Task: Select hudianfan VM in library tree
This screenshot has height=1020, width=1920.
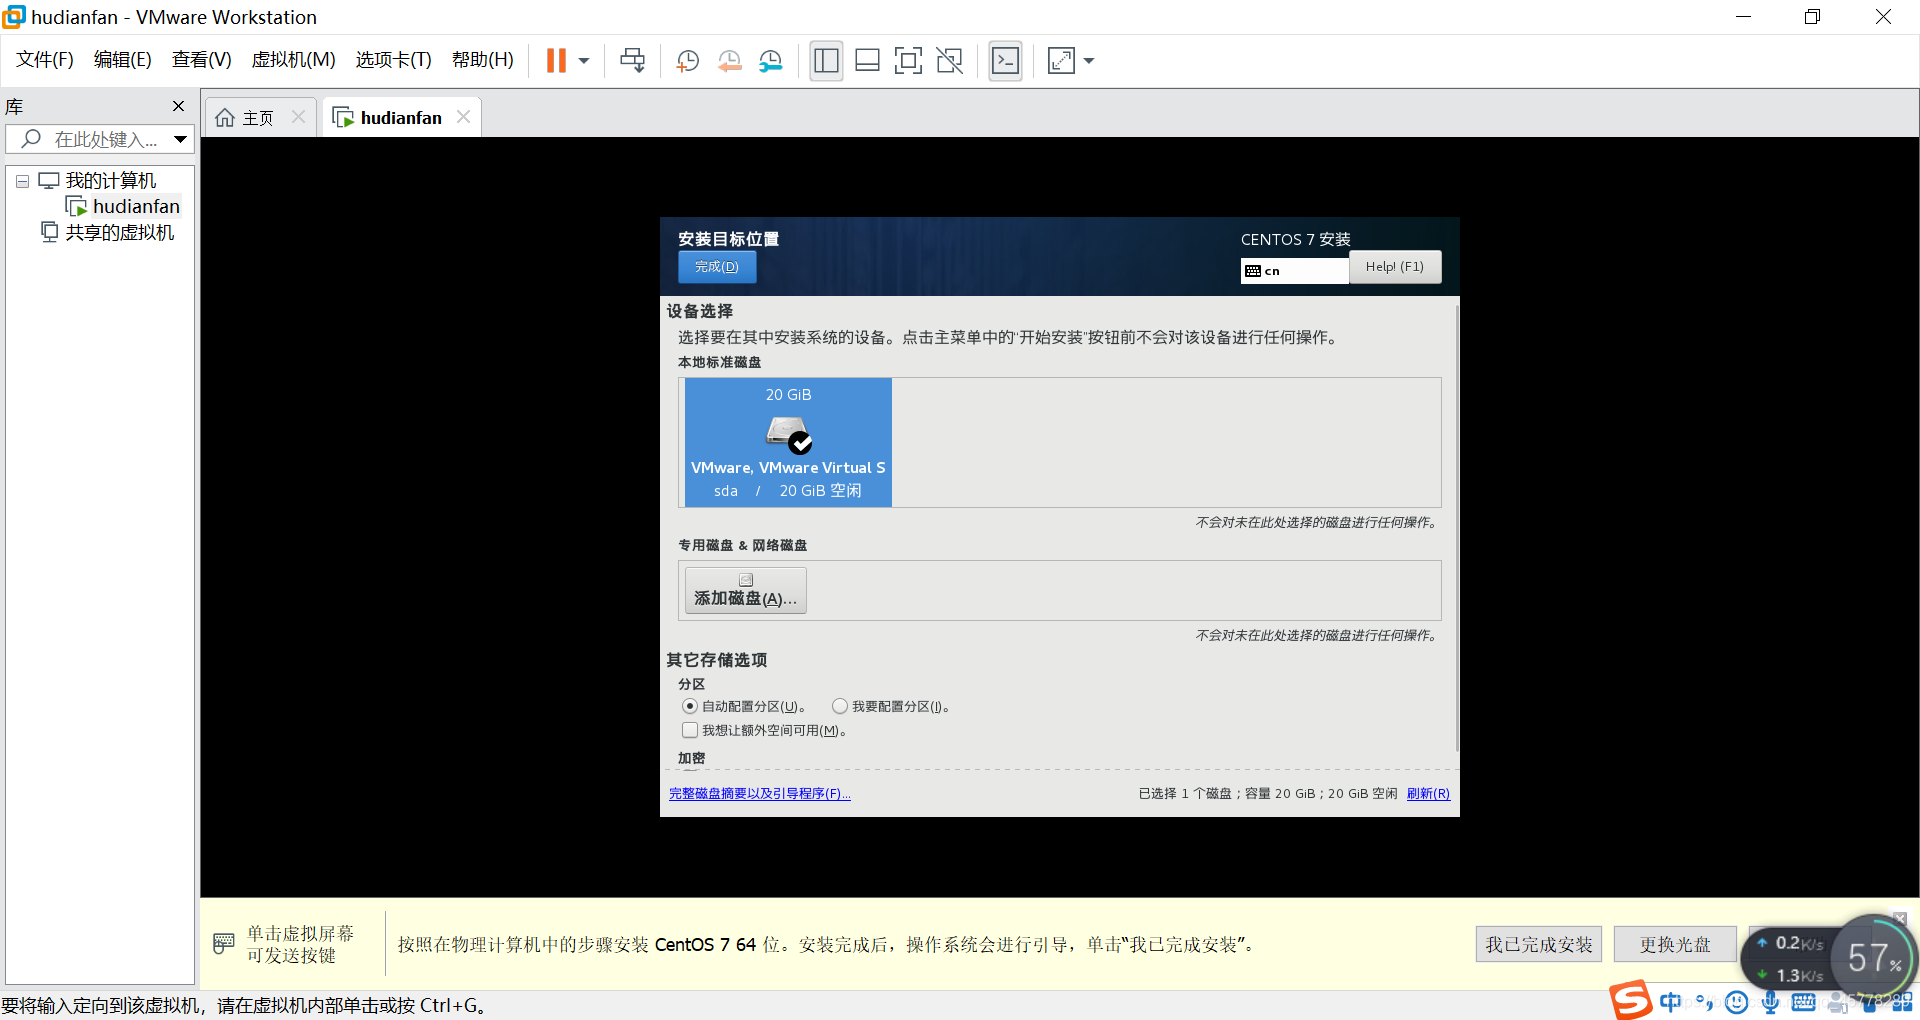Action: [136, 206]
